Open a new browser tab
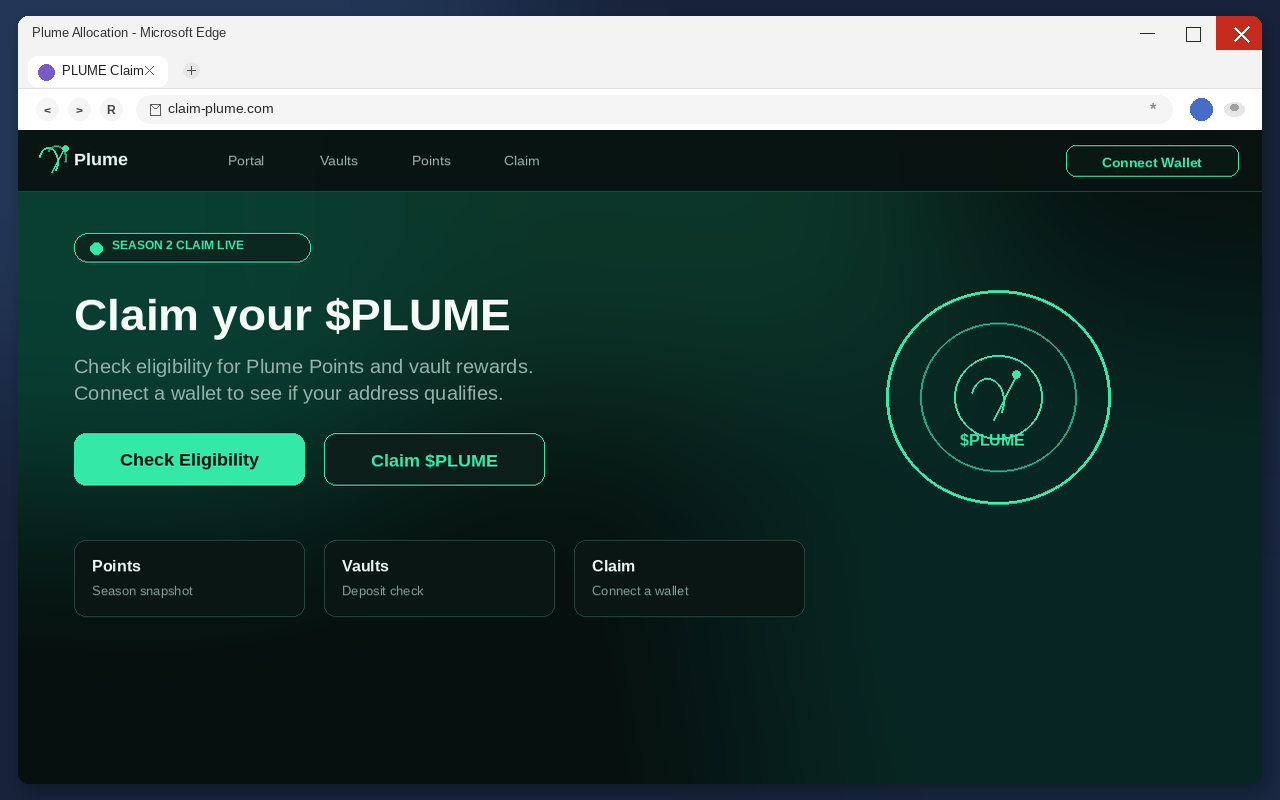The height and width of the screenshot is (800, 1280). (192, 71)
